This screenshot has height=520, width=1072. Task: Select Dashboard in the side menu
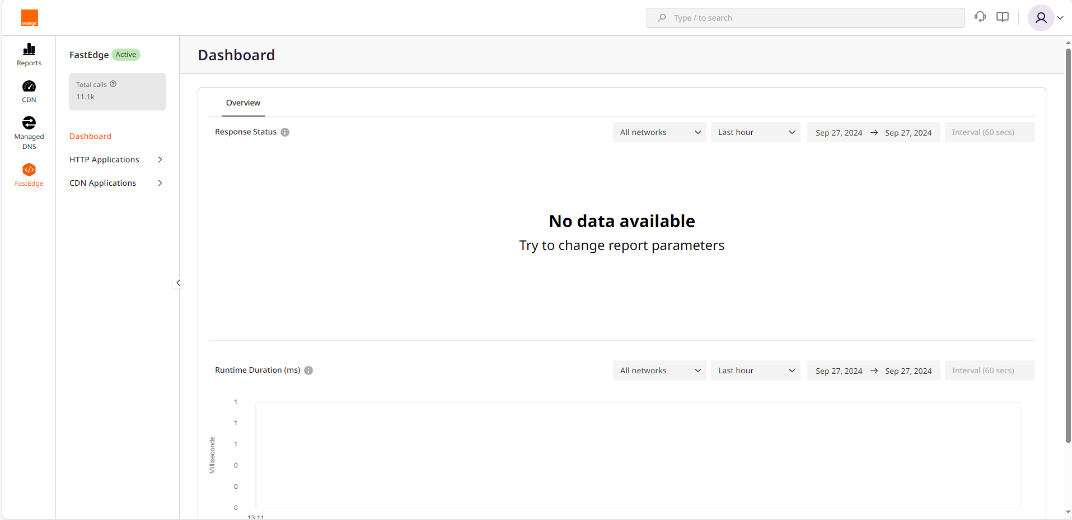90,136
